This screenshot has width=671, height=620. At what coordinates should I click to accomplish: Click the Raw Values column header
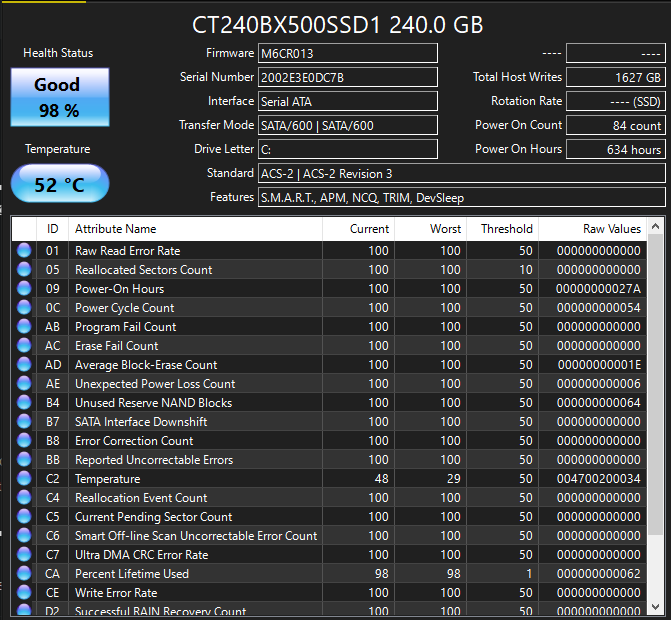[x=593, y=229]
